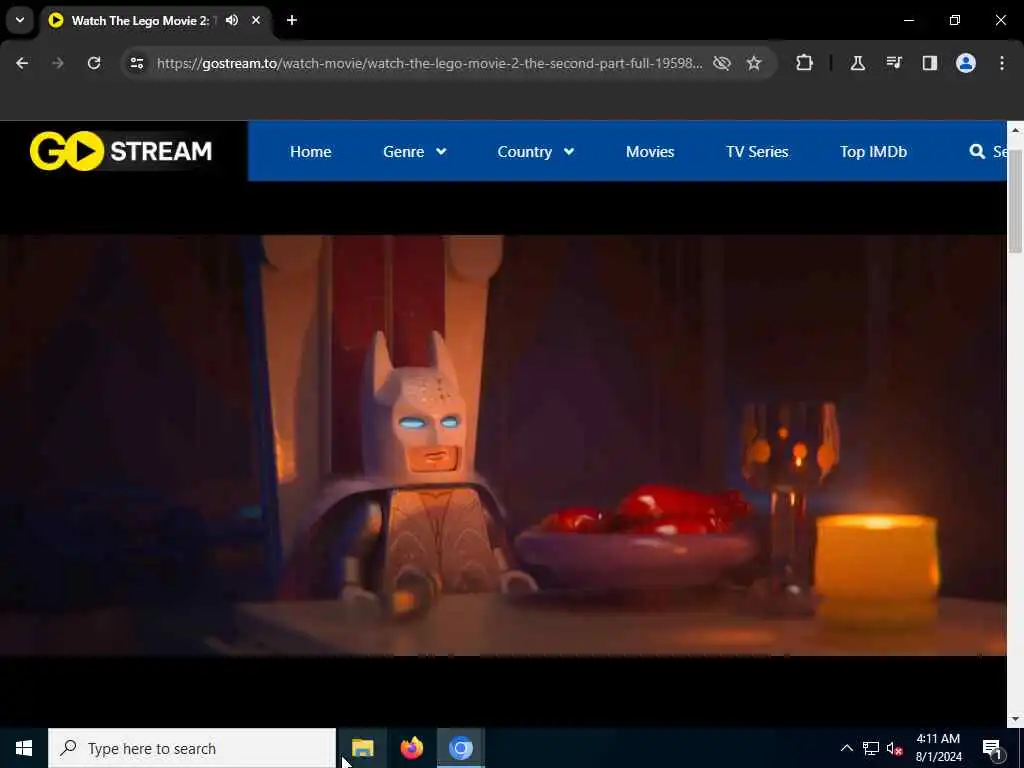Open the network status tray icon
This screenshot has height=768, width=1024.
[871, 748]
